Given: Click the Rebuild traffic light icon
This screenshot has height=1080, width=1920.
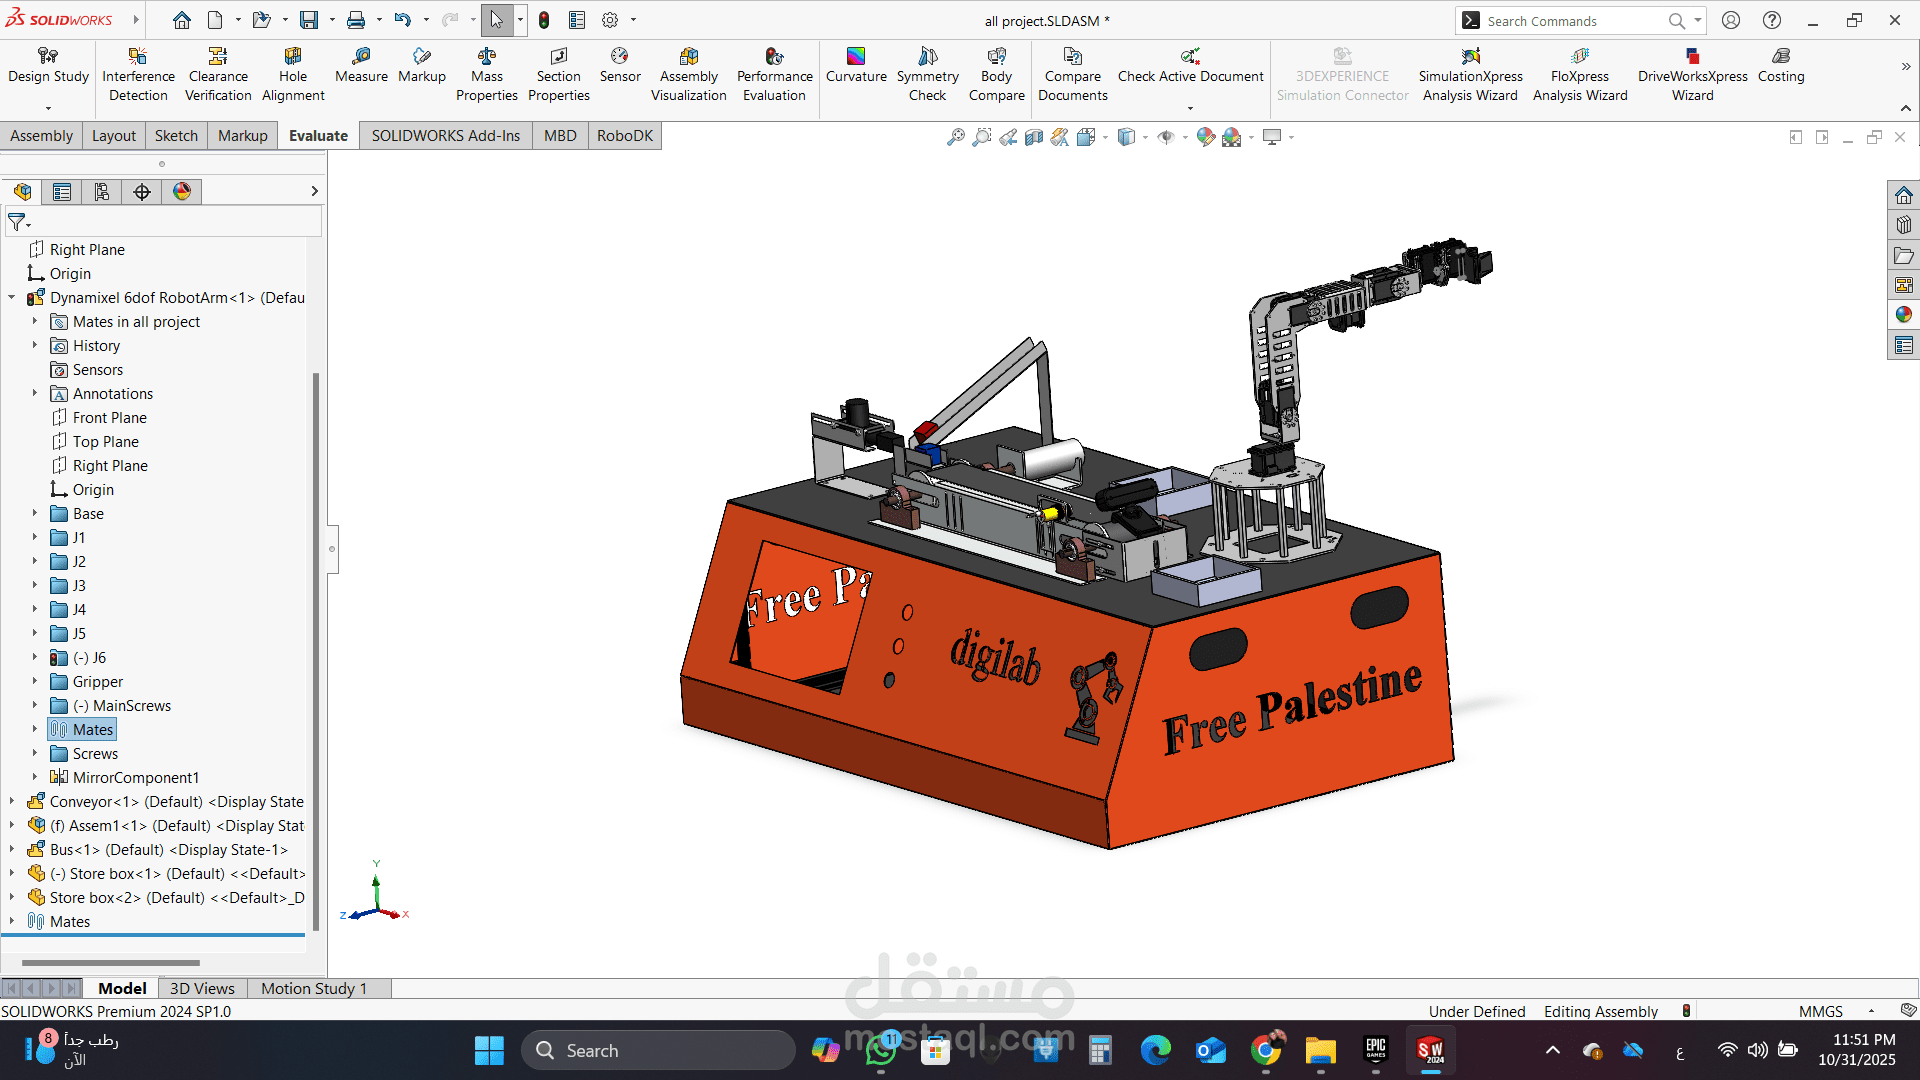Looking at the screenshot, I should click(544, 20).
